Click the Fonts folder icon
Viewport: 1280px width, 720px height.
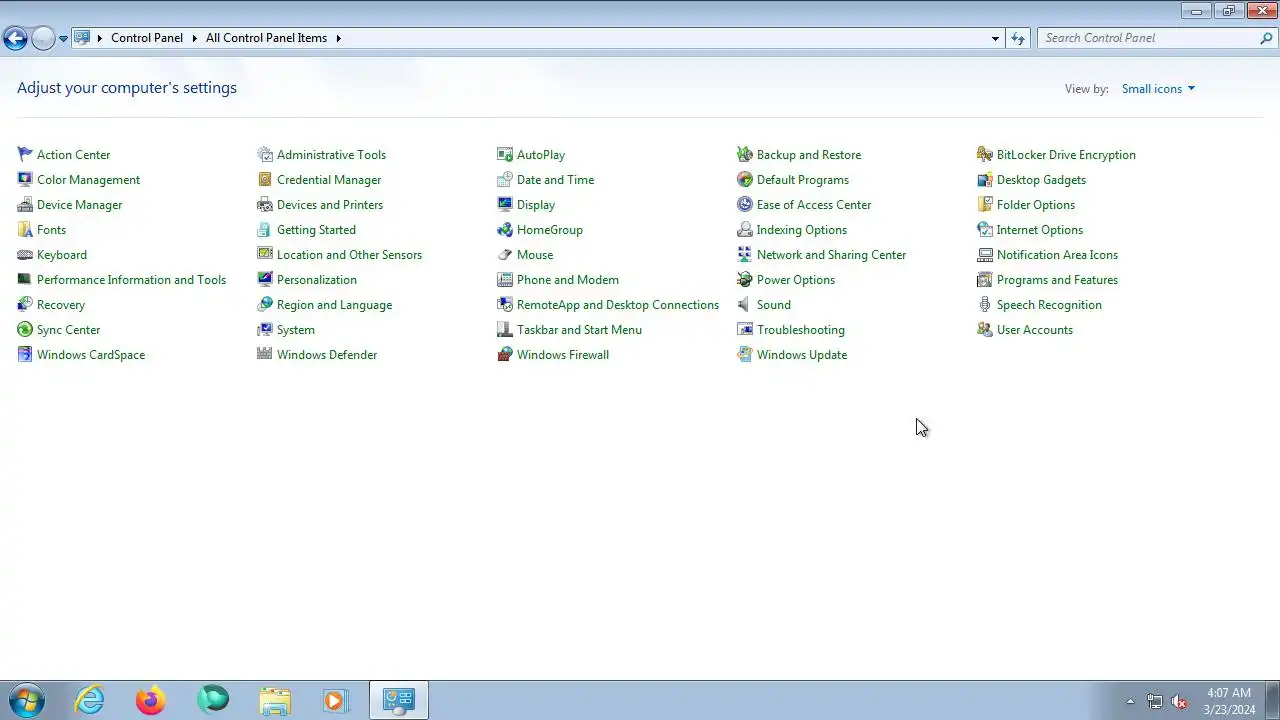[25, 229]
